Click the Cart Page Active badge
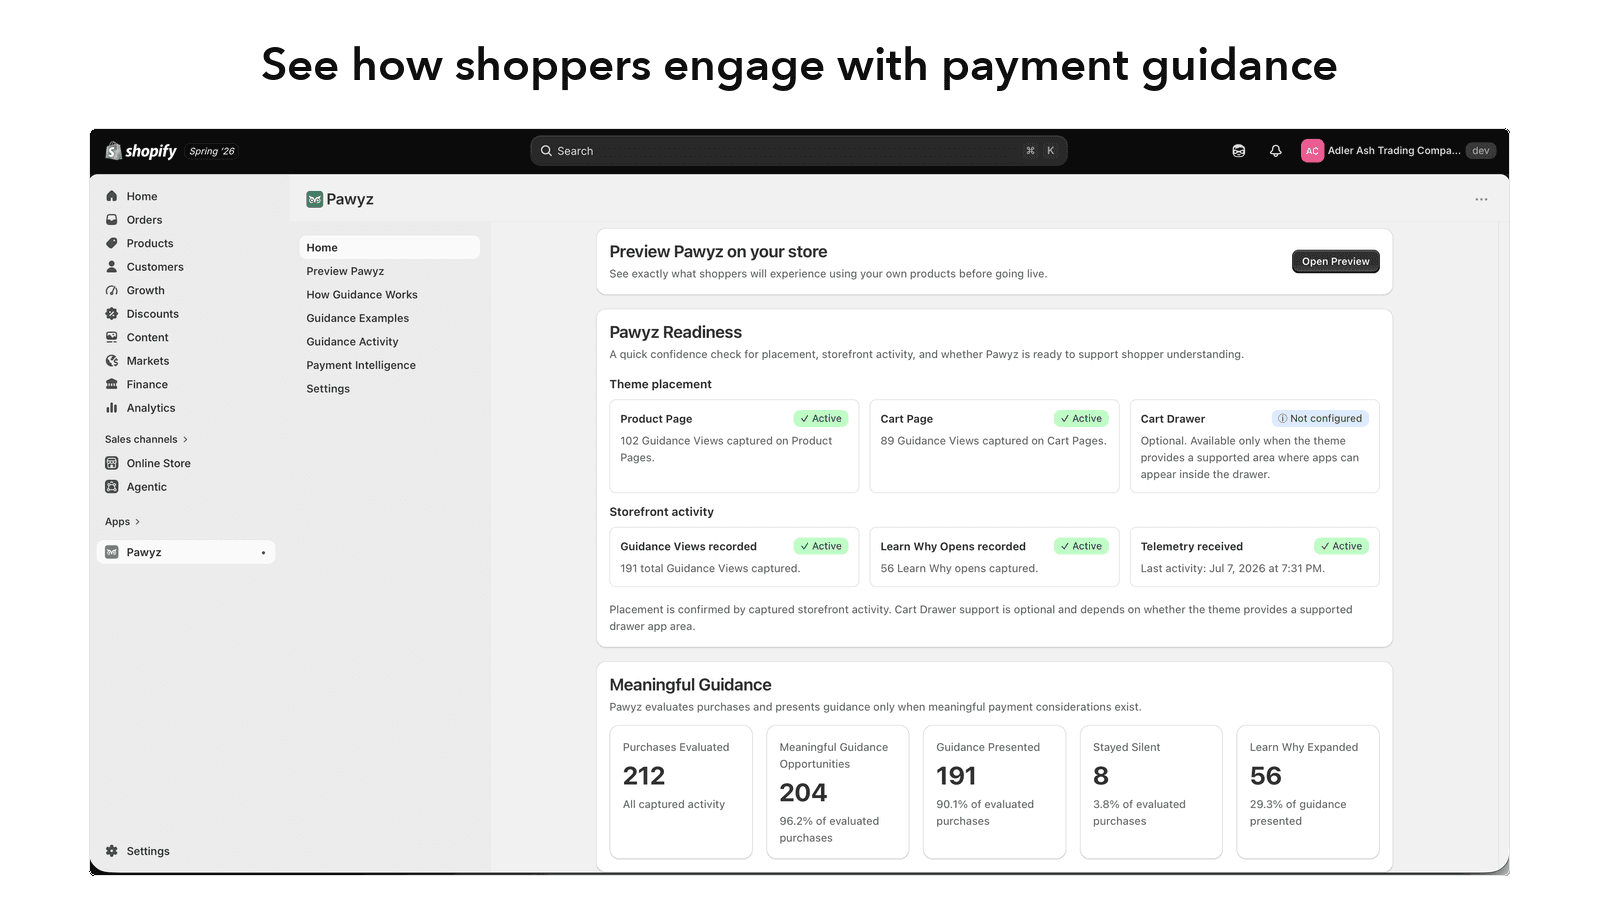This screenshot has height=900, width=1600. pyautogui.click(x=1081, y=419)
